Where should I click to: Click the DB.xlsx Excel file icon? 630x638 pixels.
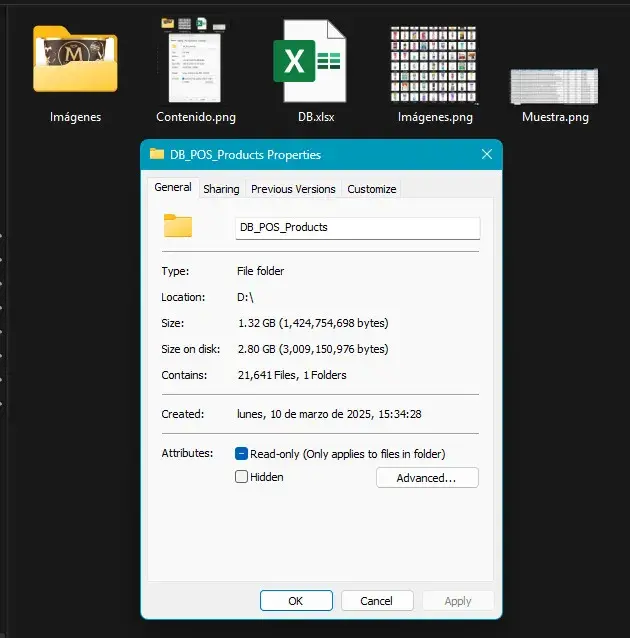click(310, 61)
